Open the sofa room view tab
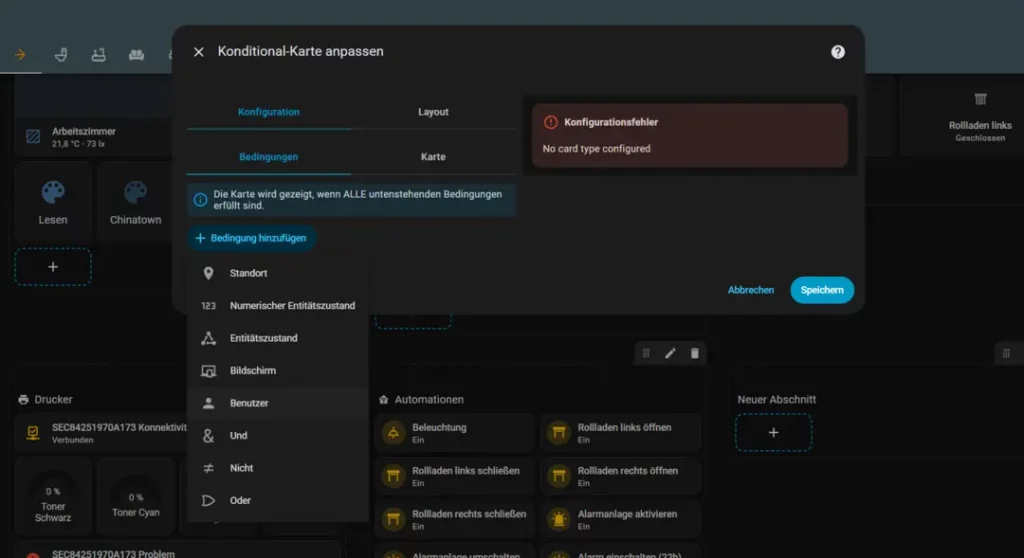This screenshot has width=1024, height=558. coord(136,55)
